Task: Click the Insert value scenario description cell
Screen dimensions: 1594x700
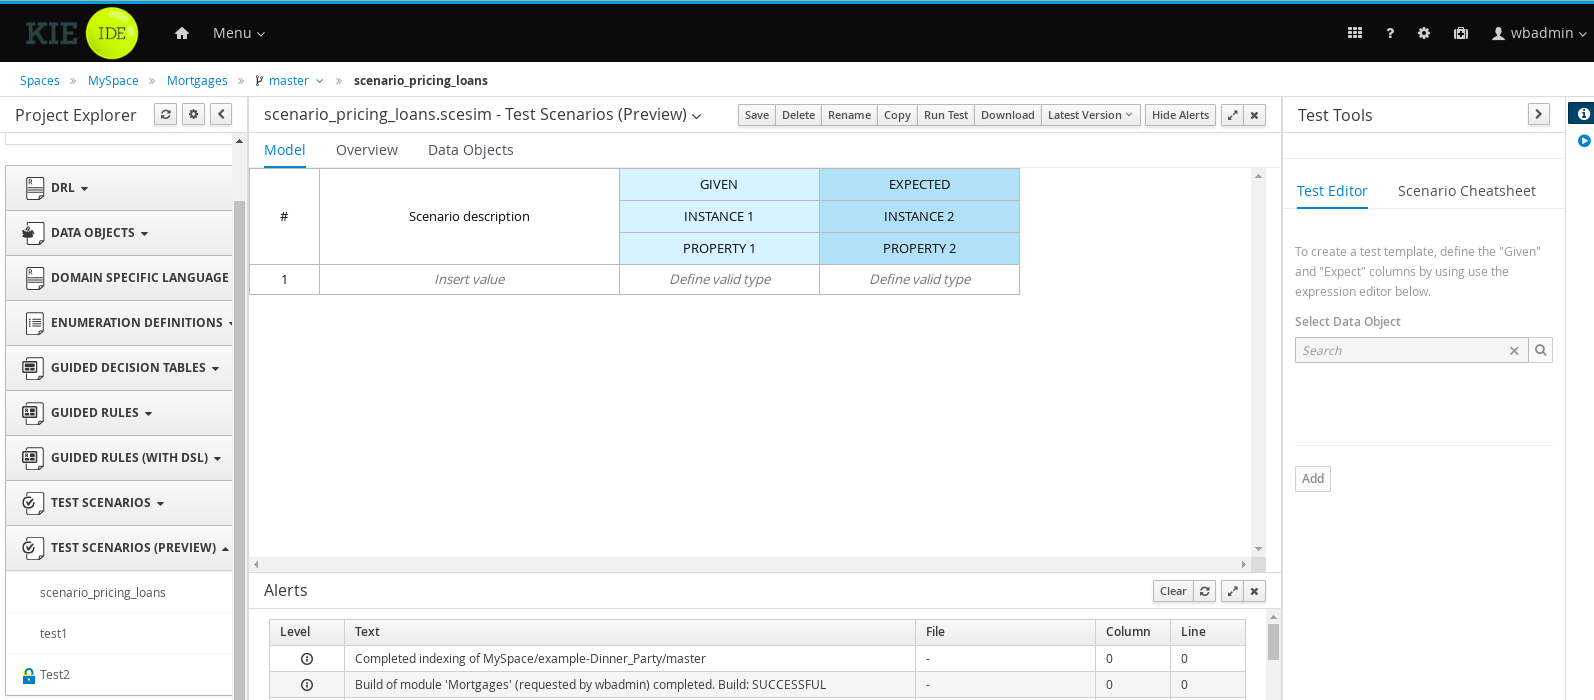Action: (x=470, y=280)
